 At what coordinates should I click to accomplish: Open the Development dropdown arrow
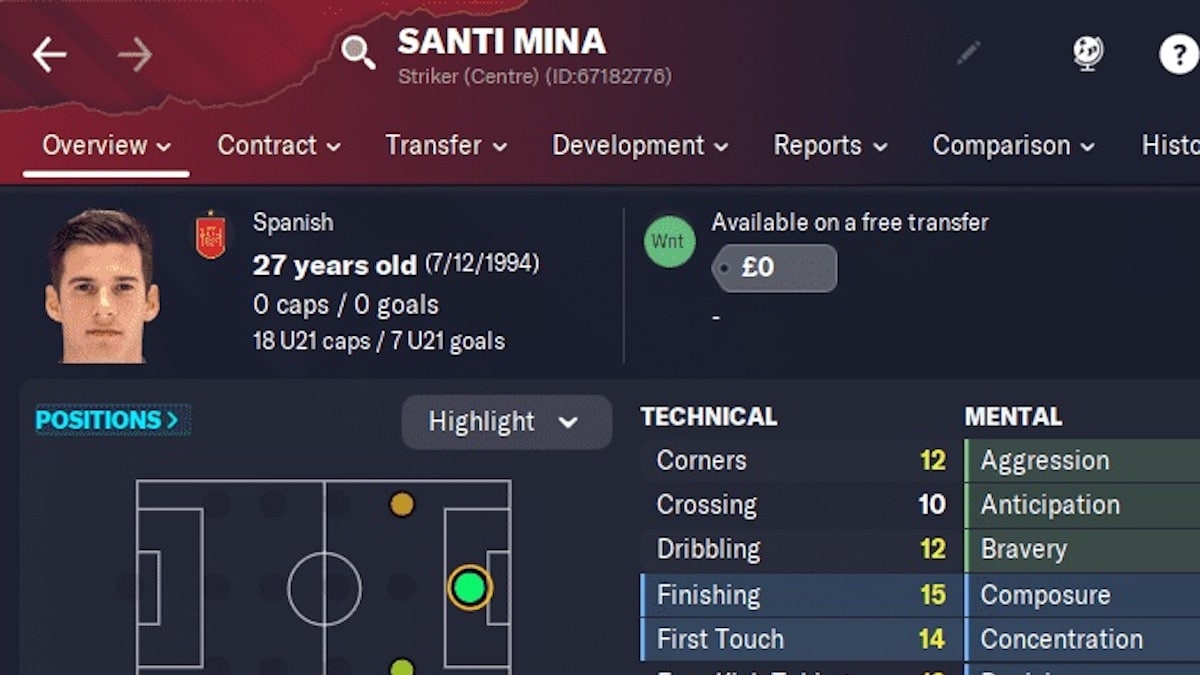(x=721, y=147)
